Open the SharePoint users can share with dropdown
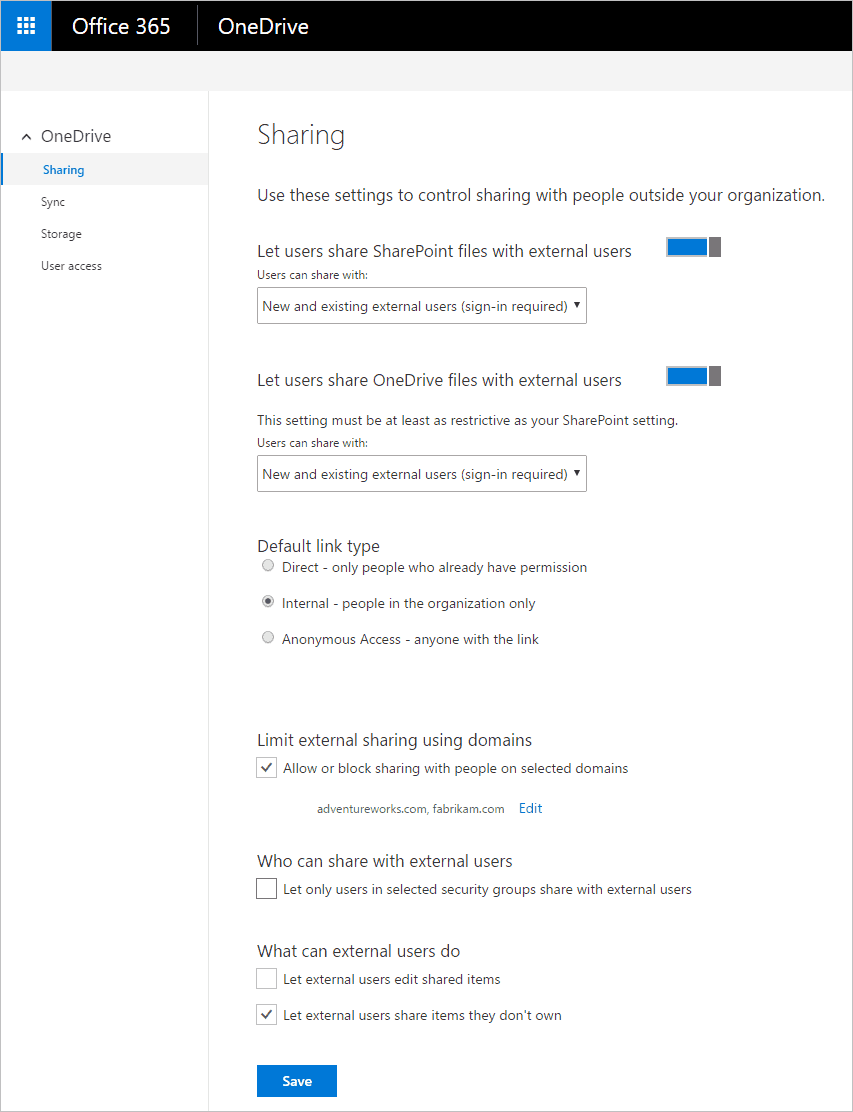The image size is (853, 1112). 421,305
